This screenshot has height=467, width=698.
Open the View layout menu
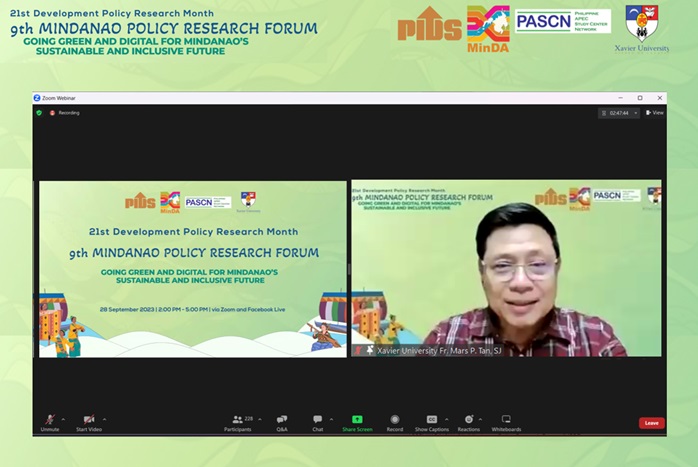point(655,113)
